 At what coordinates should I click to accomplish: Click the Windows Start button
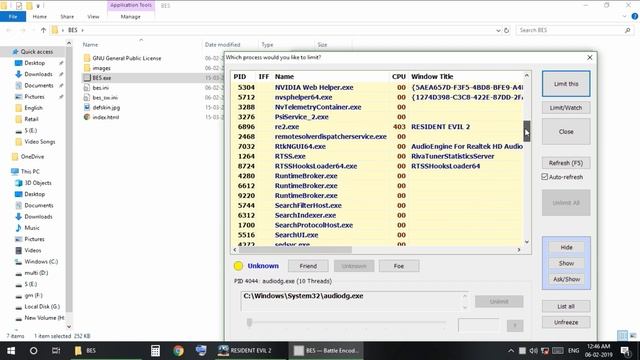11,351
